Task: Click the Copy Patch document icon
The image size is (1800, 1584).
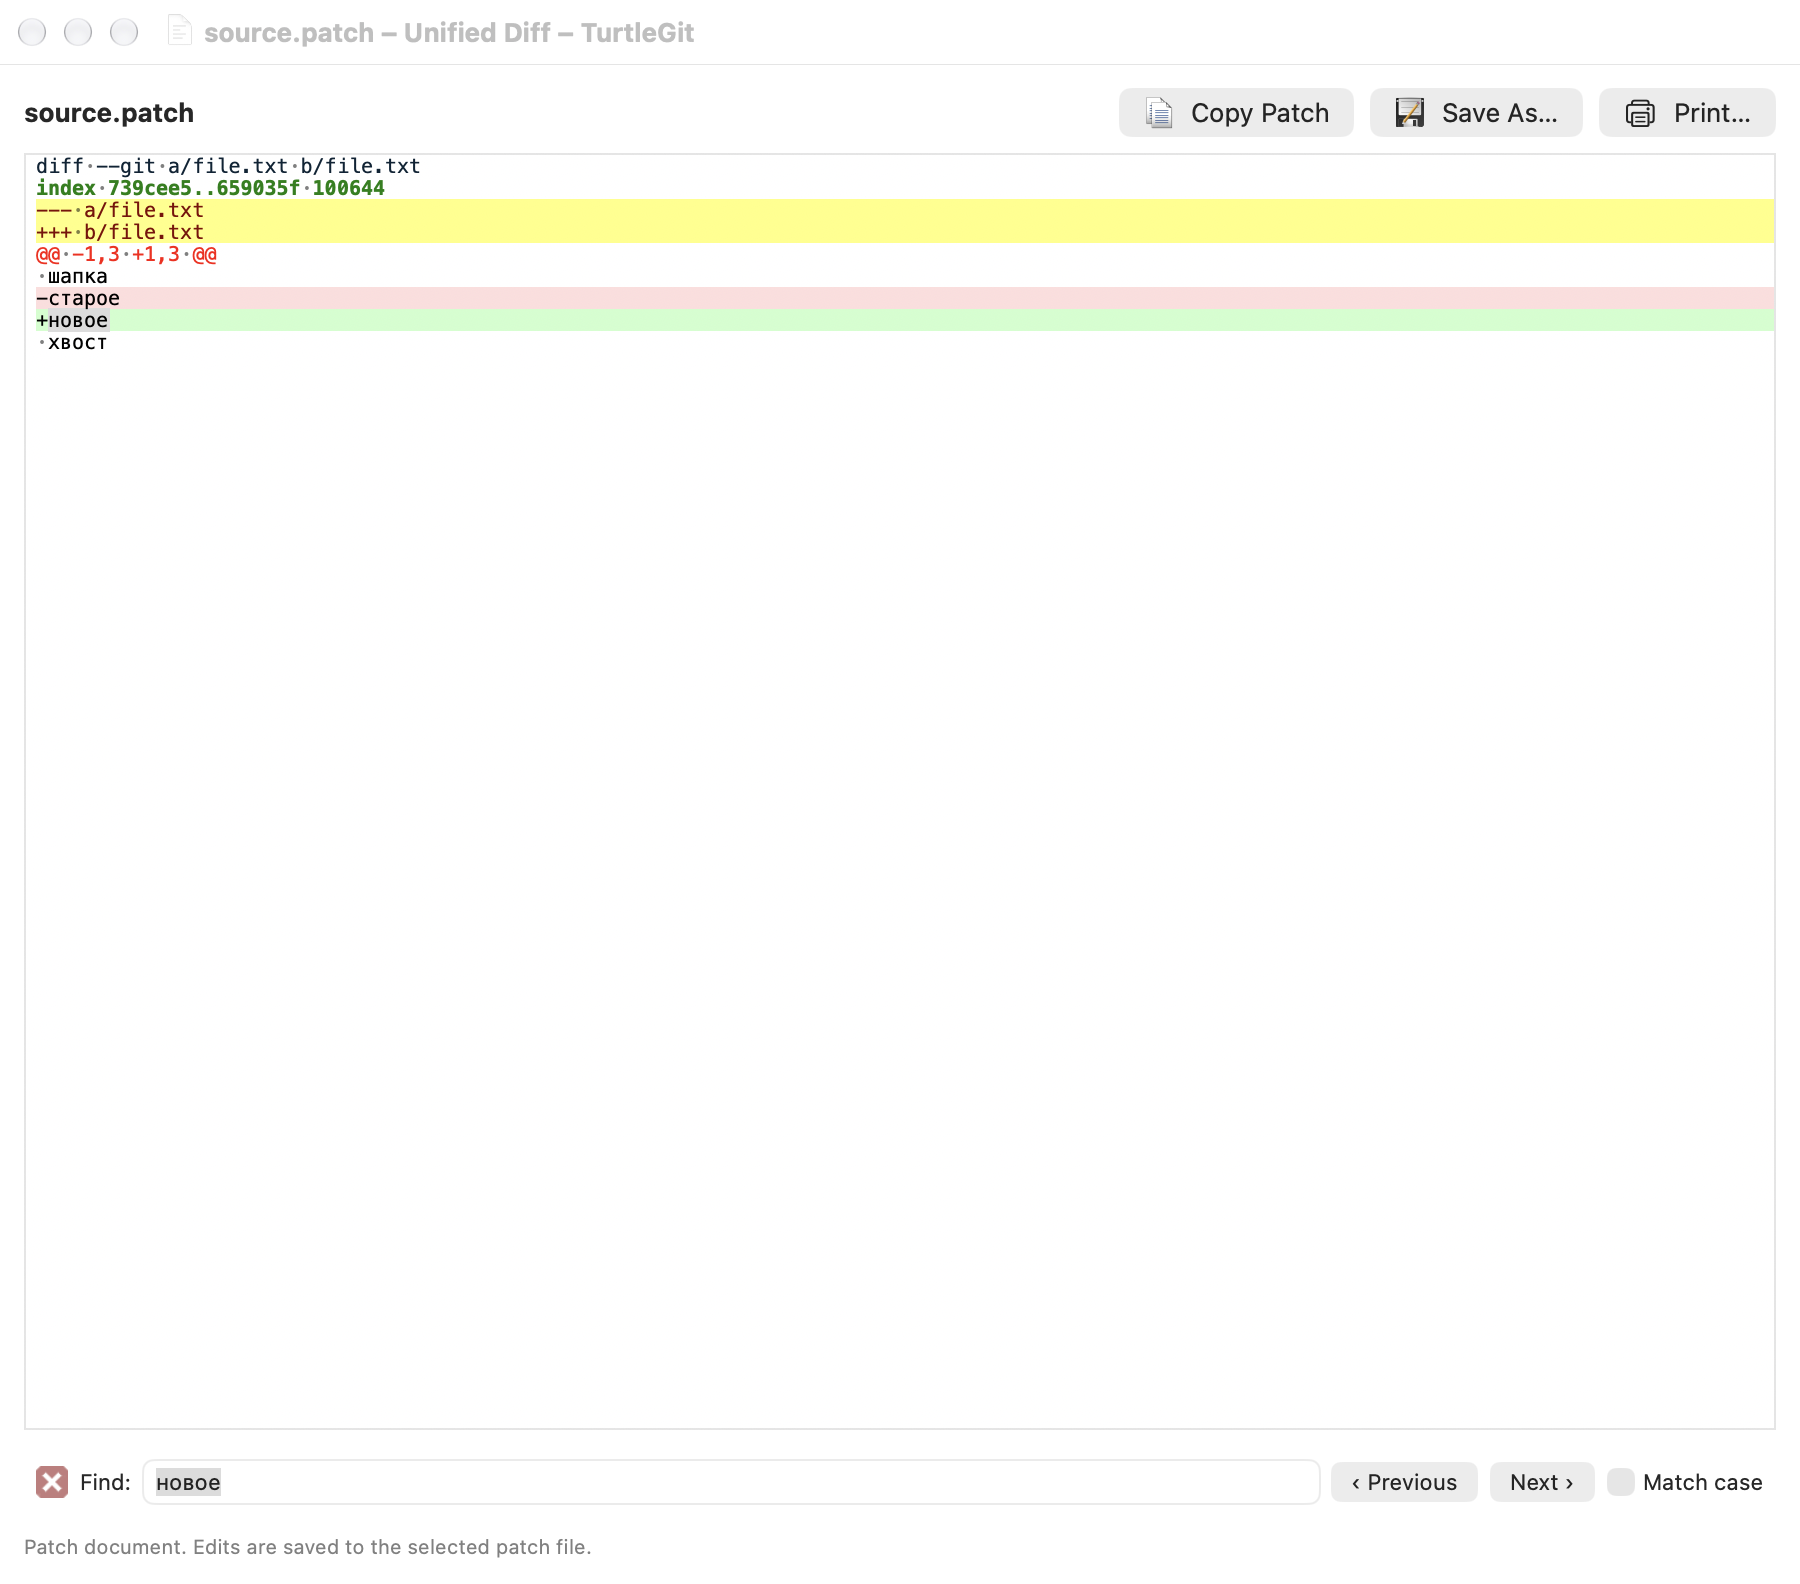Action: click(x=1159, y=113)
